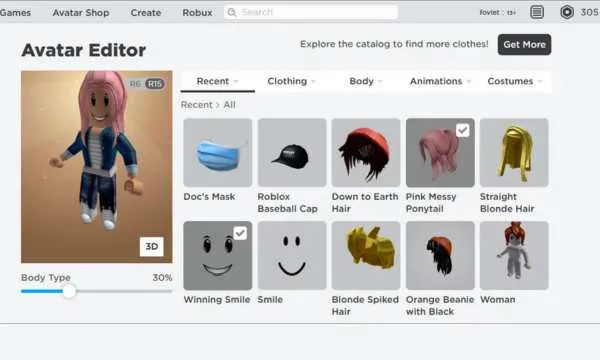Click the Straight Blonde Hair item name
Viewport: 600px width, 360px height.
(x=507, y=202)
